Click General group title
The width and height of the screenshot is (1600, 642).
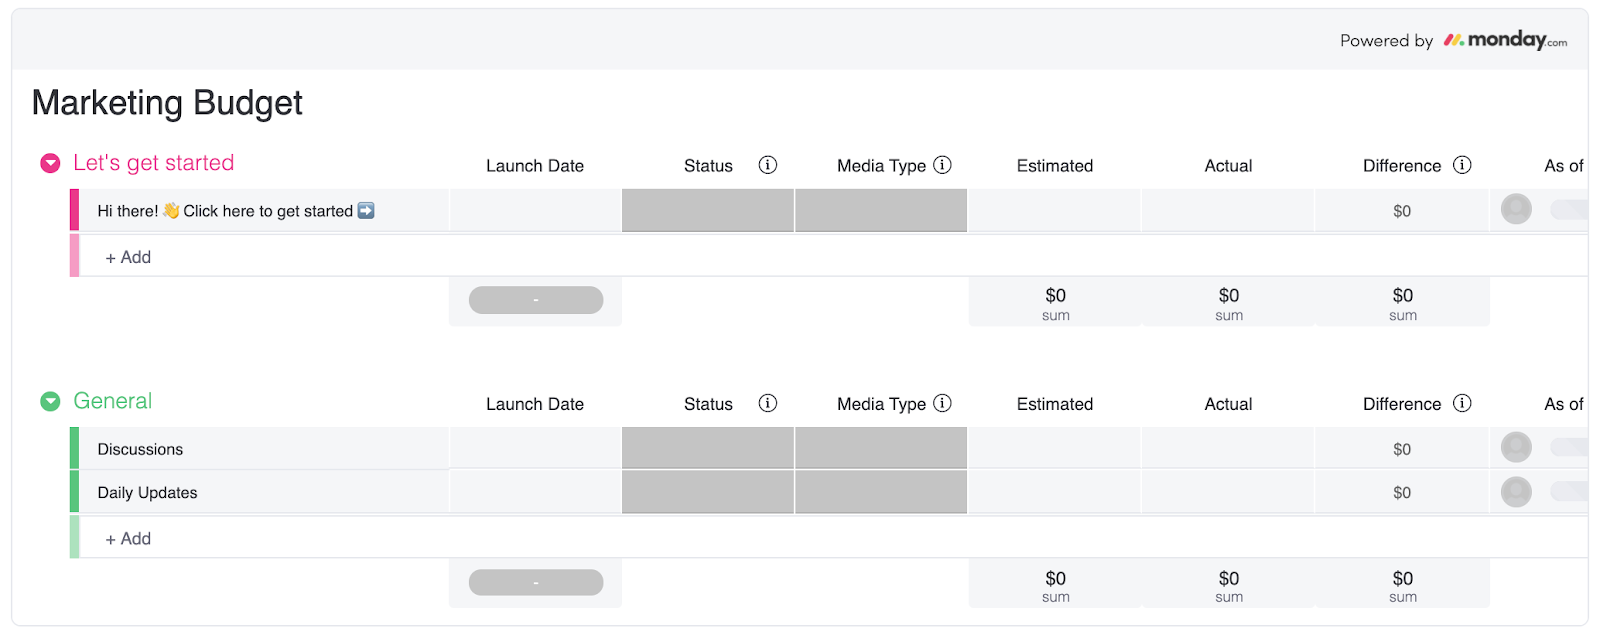(112, 401)
